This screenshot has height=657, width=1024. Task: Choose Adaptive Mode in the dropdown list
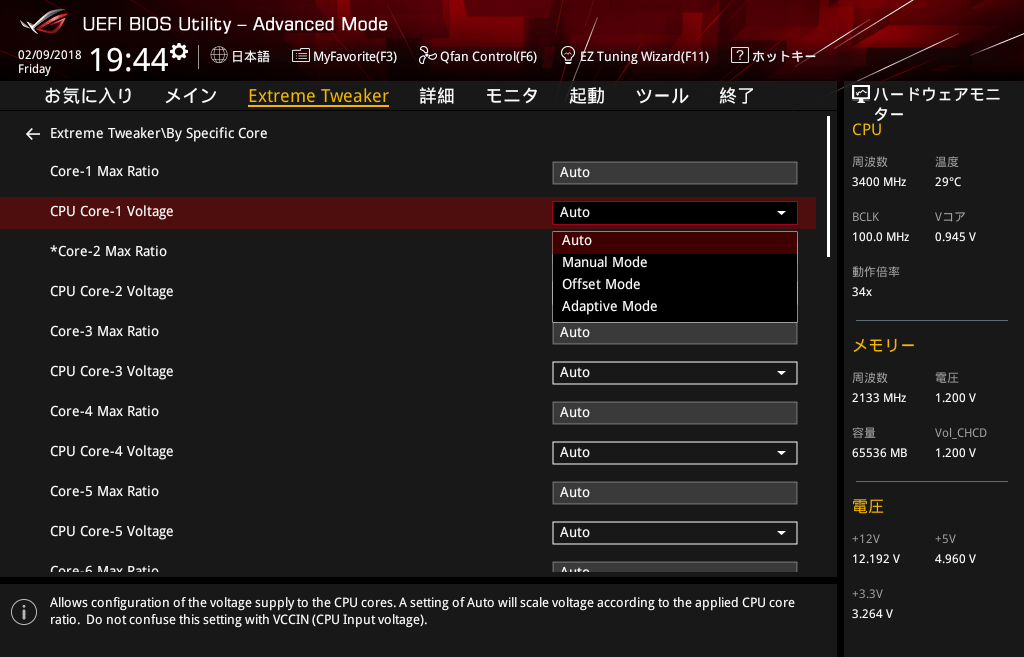pyautogui.click(x=675, y=306)
